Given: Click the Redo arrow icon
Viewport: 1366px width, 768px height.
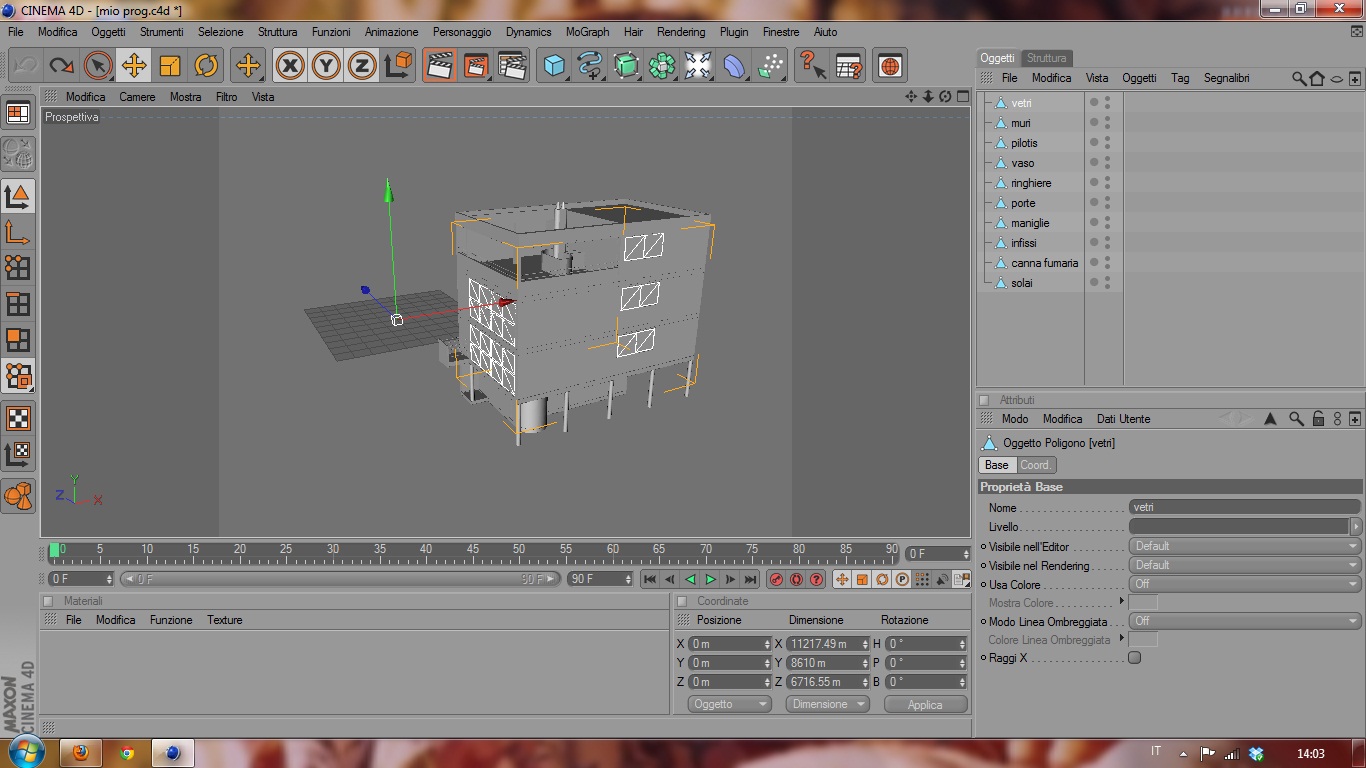Looking at the screenshot, I should (x=61, y=66).
